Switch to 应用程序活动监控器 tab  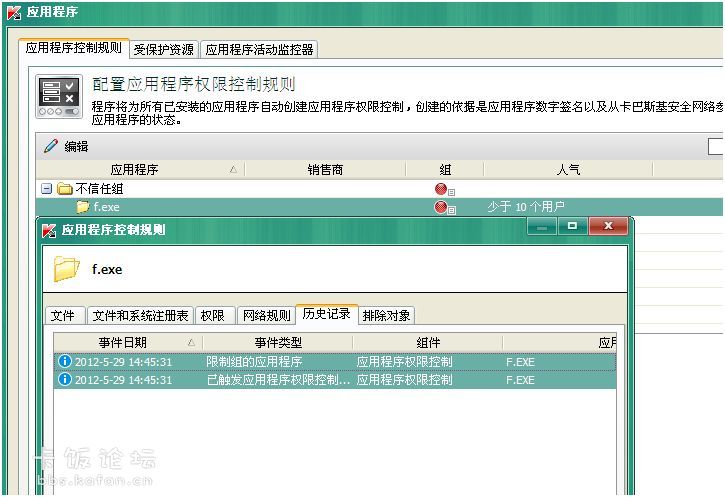click(259, 49)
